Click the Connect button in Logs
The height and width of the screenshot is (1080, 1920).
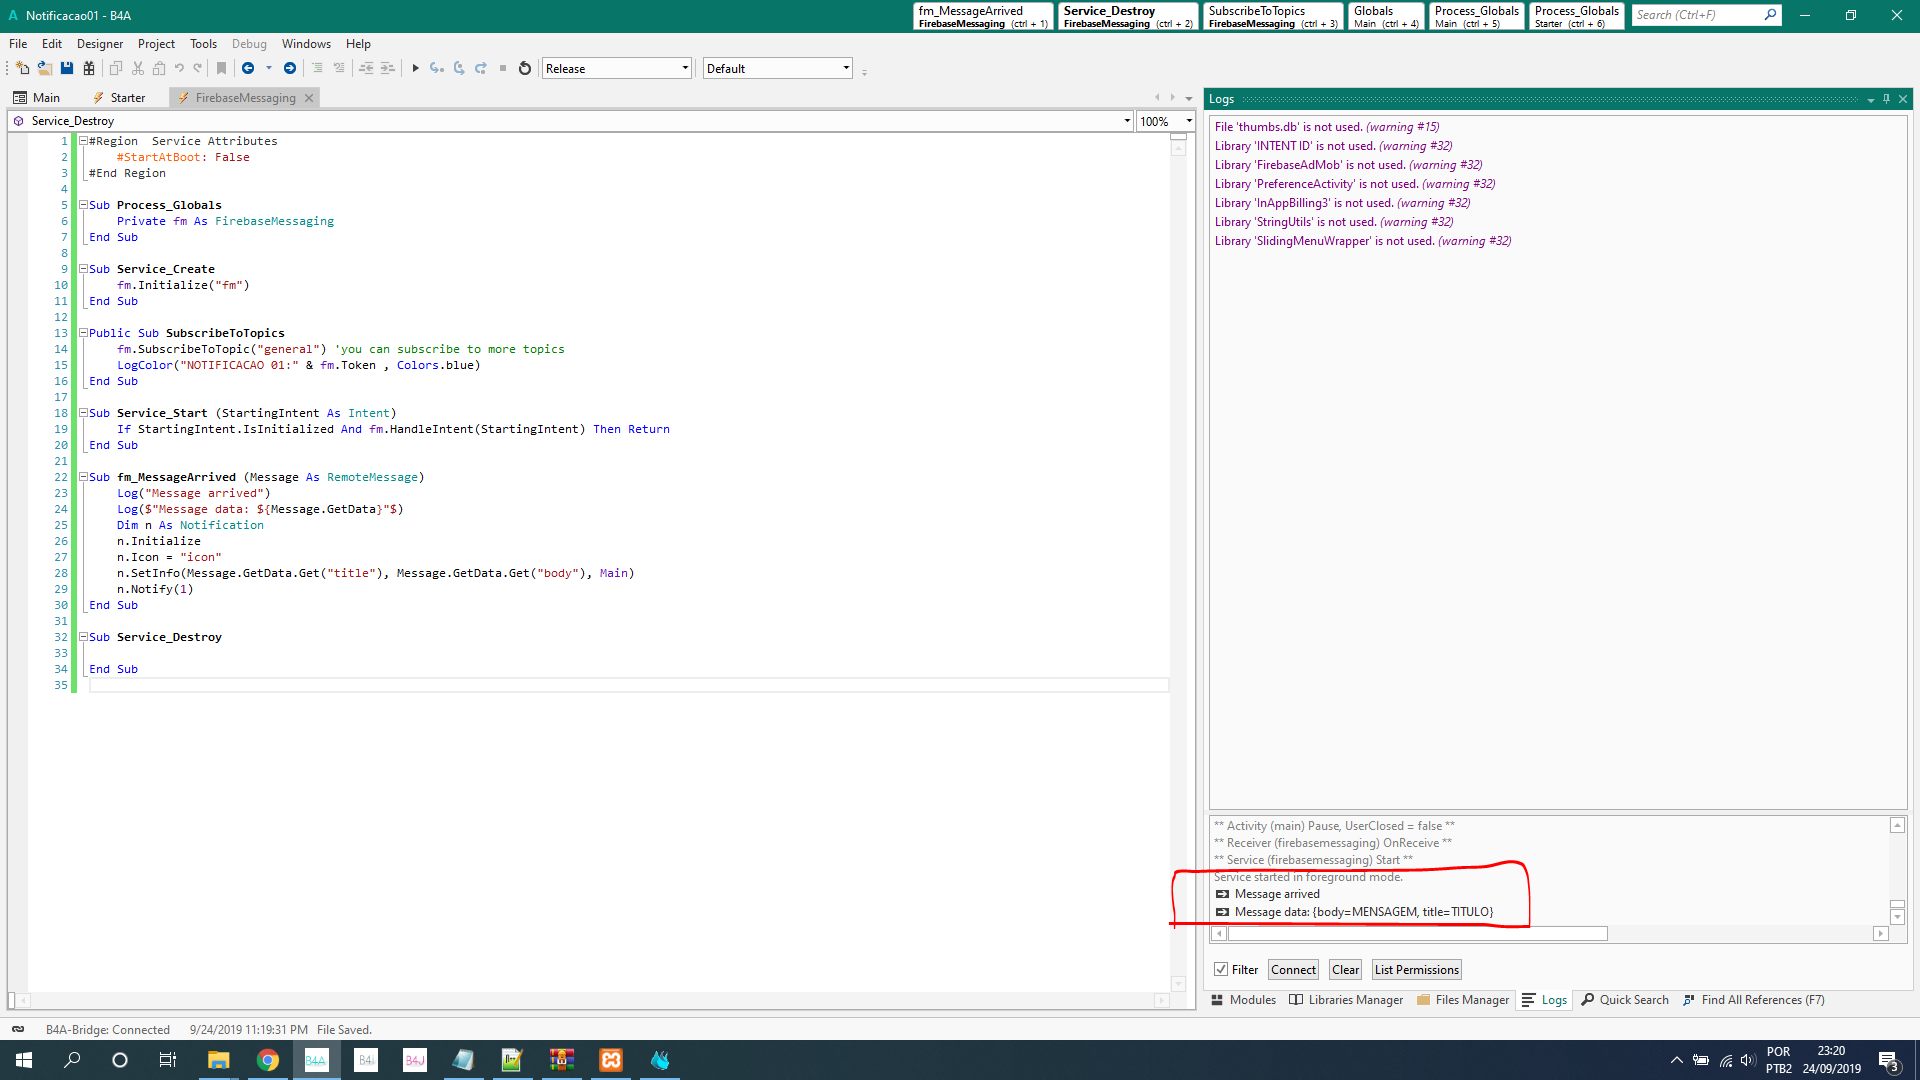pyautogui.click(x=1293, y=969)
